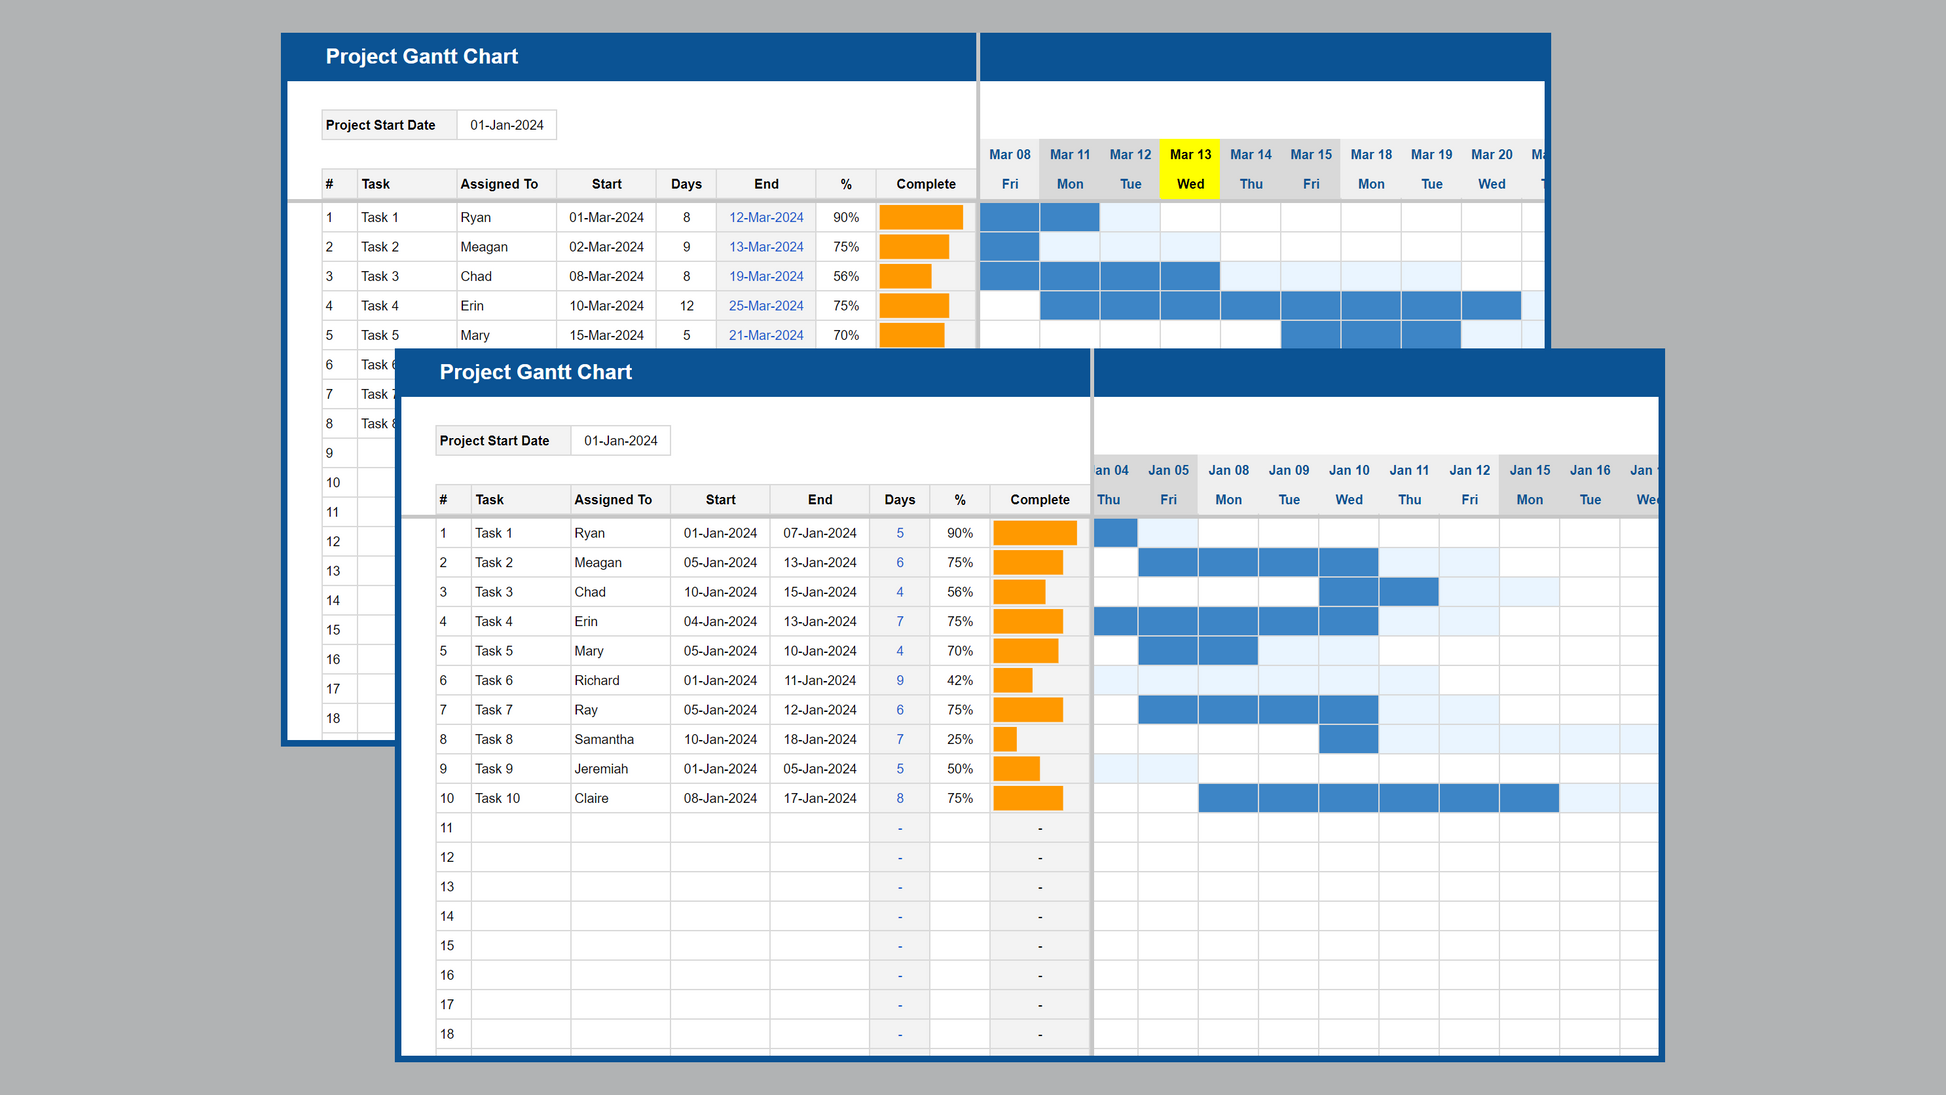Click Task 1 orange progress bar in front chart
Screen dimensions: 1946x1095
(x=1034, y=533)
